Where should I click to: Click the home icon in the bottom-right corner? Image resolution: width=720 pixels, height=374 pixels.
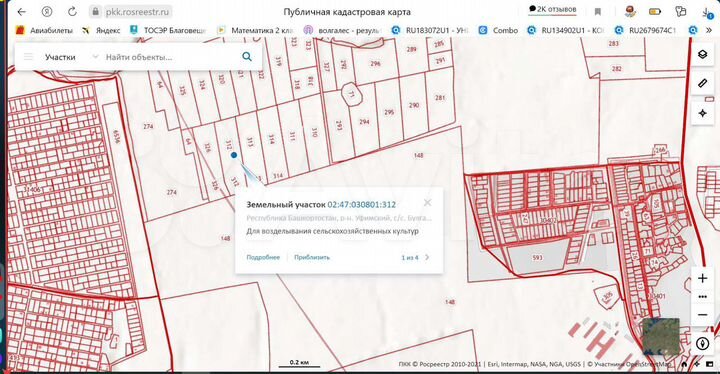tap(684, 365)
